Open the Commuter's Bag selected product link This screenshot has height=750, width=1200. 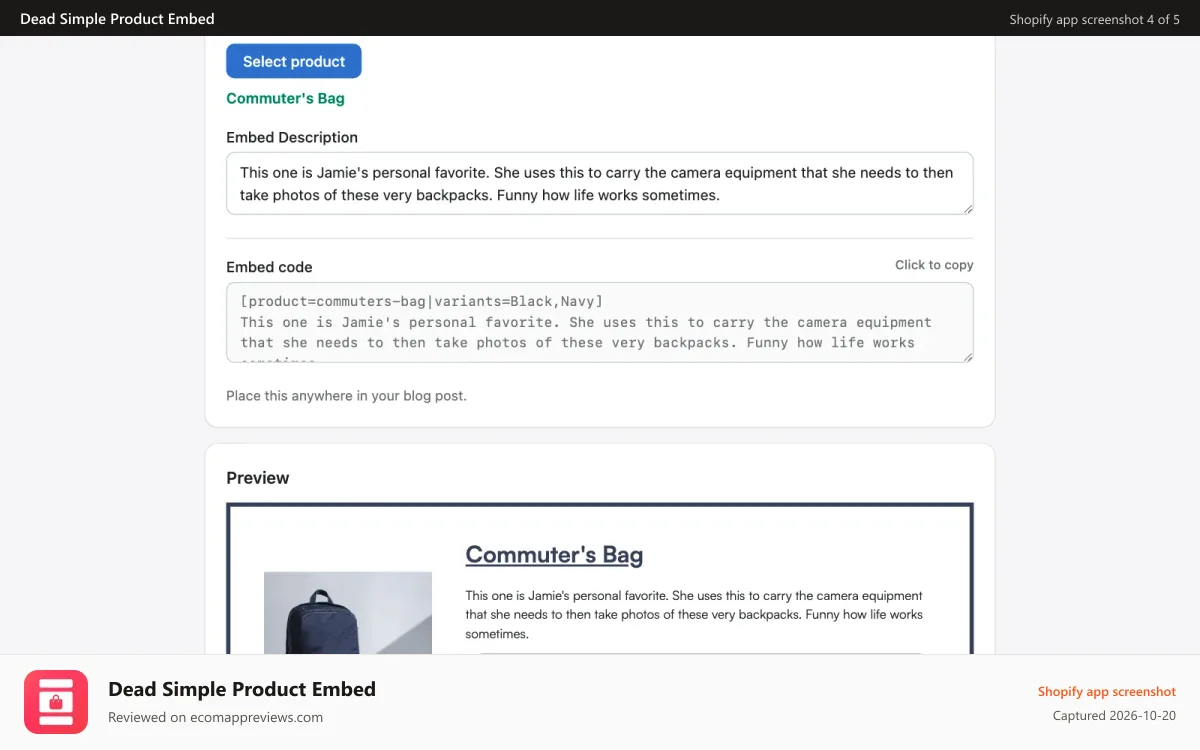click(285, 98)
